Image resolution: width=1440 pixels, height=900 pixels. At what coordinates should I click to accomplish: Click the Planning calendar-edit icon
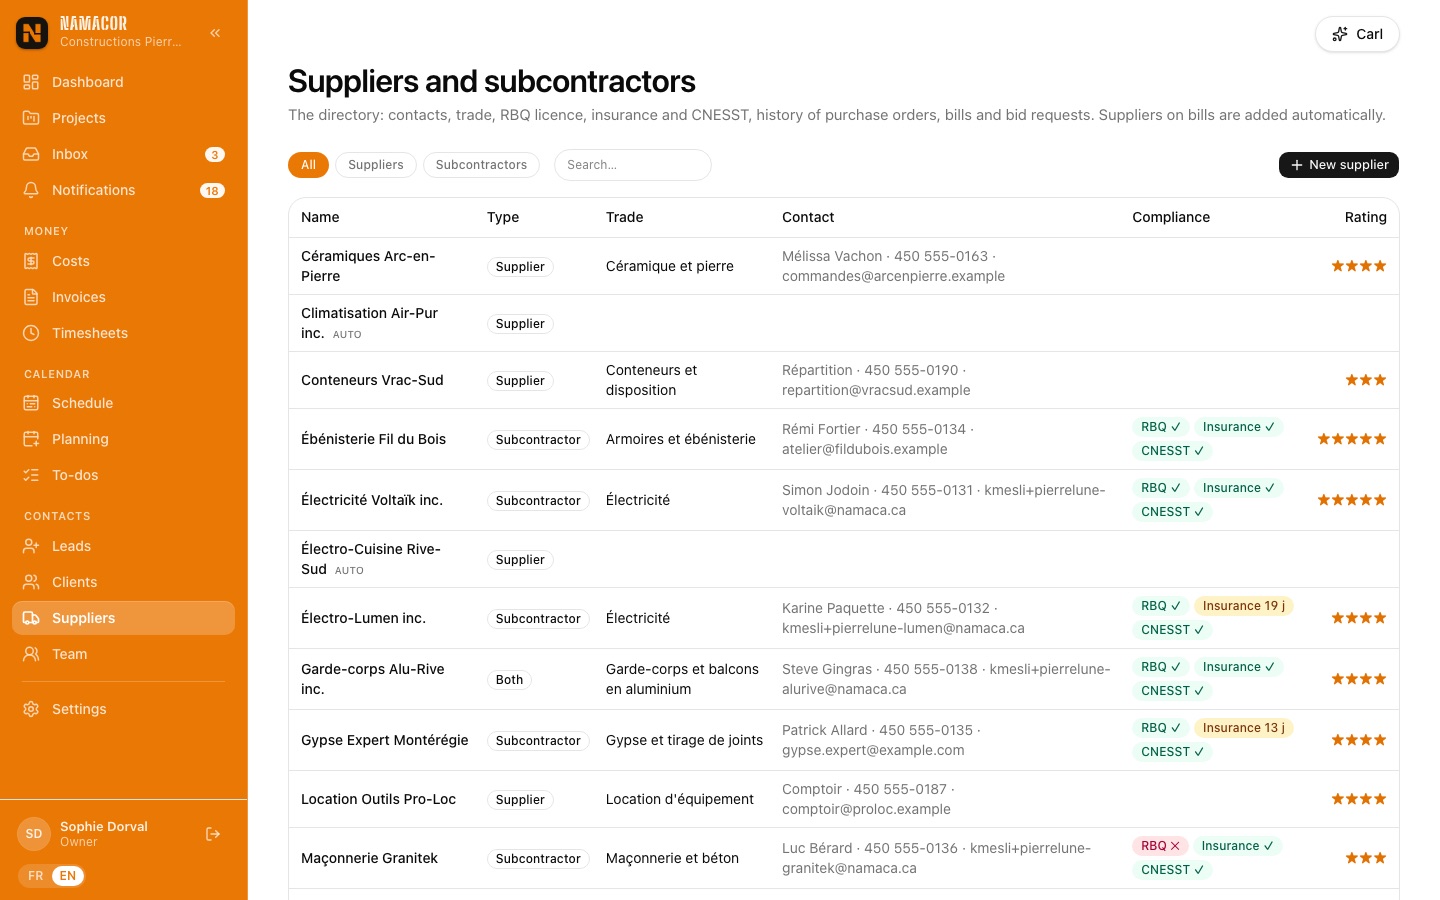click(x=31, y=439)
